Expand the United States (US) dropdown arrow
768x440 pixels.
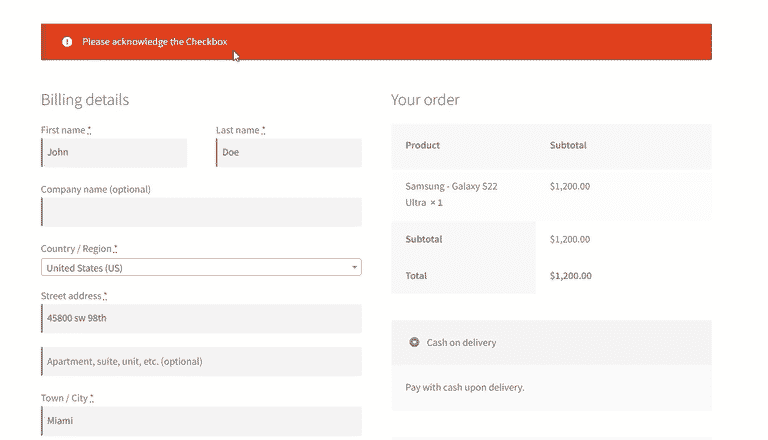354,268
